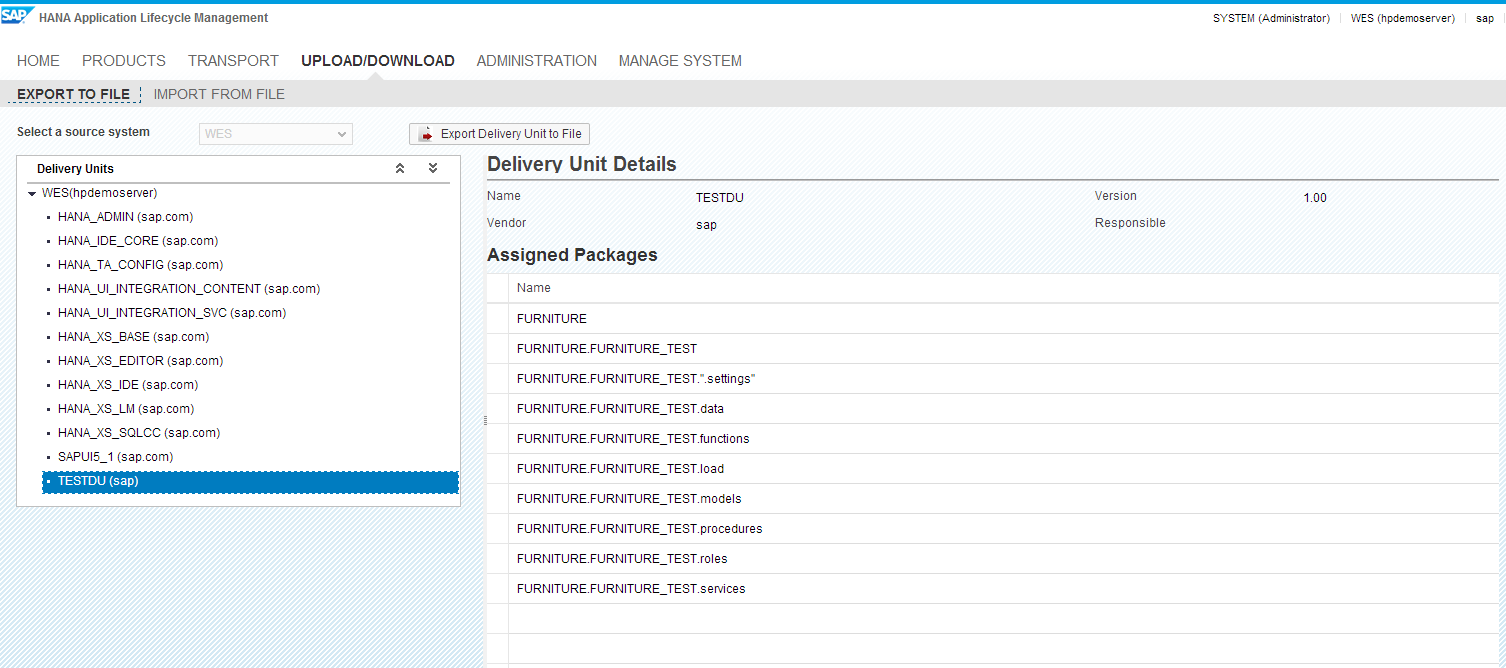Select HANA_TA_CONFIG (sap.com) delivery unit
This screenshot has width=1506, height=668.
point(140,265)
